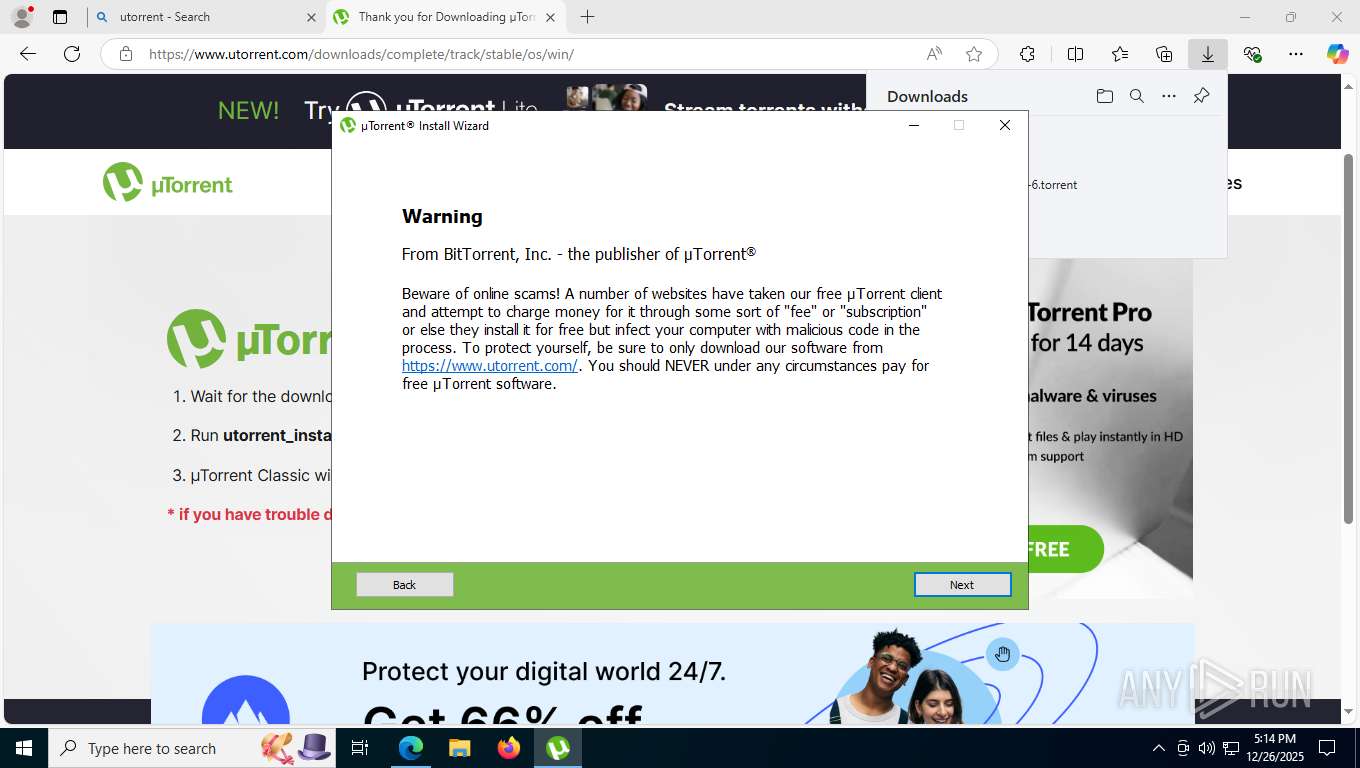Pin the Downloads panel
This screenshot has width=1360, height=768.
pyautogui.click(x=1202, y=96)
